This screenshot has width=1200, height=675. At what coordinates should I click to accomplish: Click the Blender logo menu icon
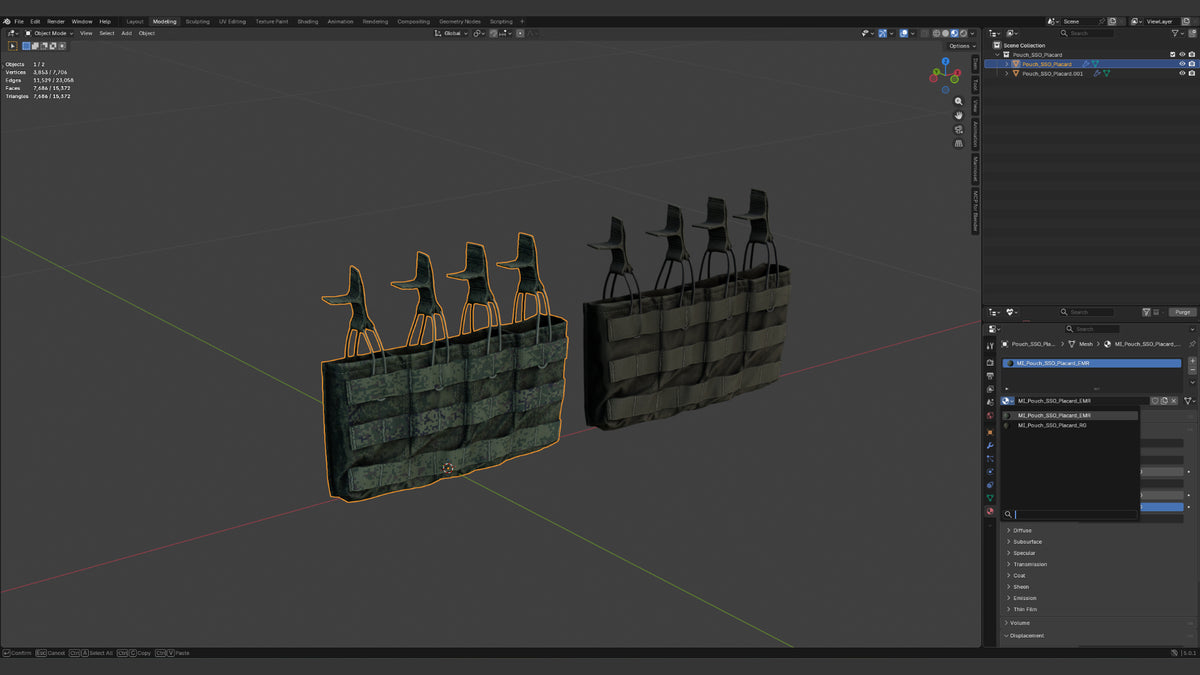[x=6, y=21]
